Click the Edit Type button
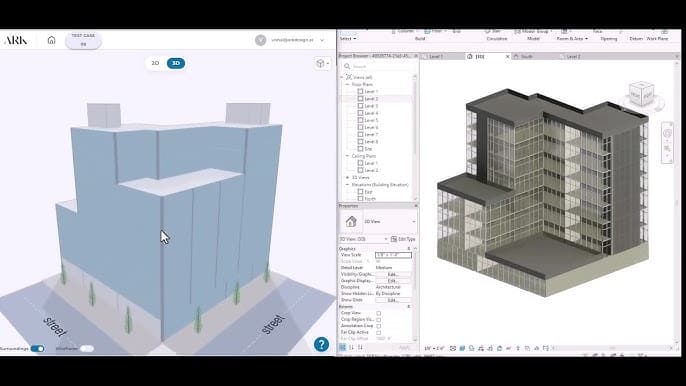Viewport: 686px width, 386px height. (x=403, y=239)
